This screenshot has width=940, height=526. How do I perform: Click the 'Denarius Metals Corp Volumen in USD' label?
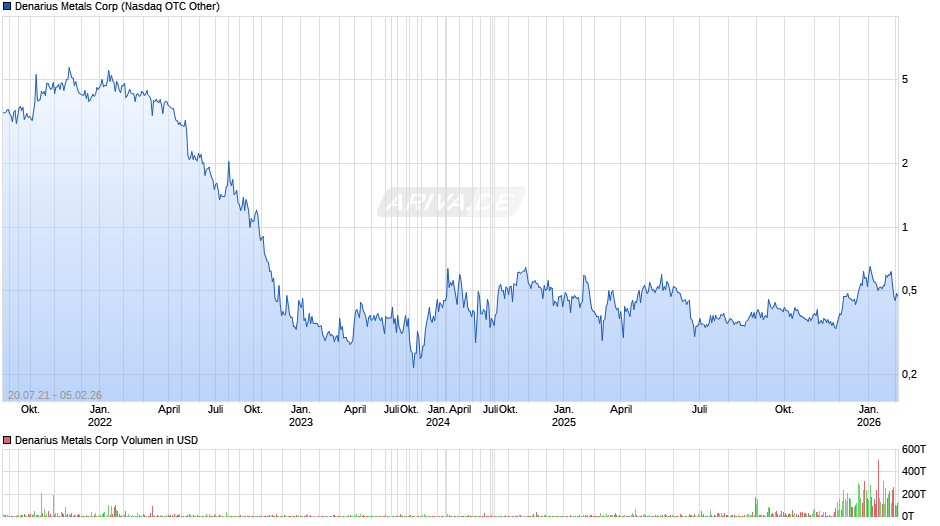point(106,440)
